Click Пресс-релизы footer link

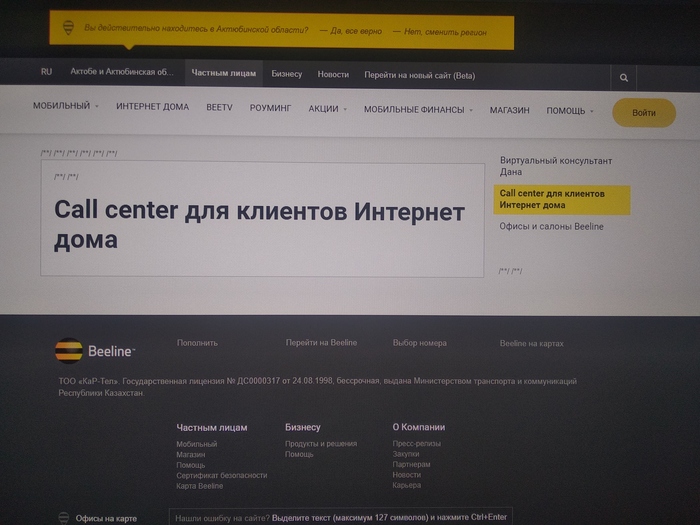click(417, 443)
